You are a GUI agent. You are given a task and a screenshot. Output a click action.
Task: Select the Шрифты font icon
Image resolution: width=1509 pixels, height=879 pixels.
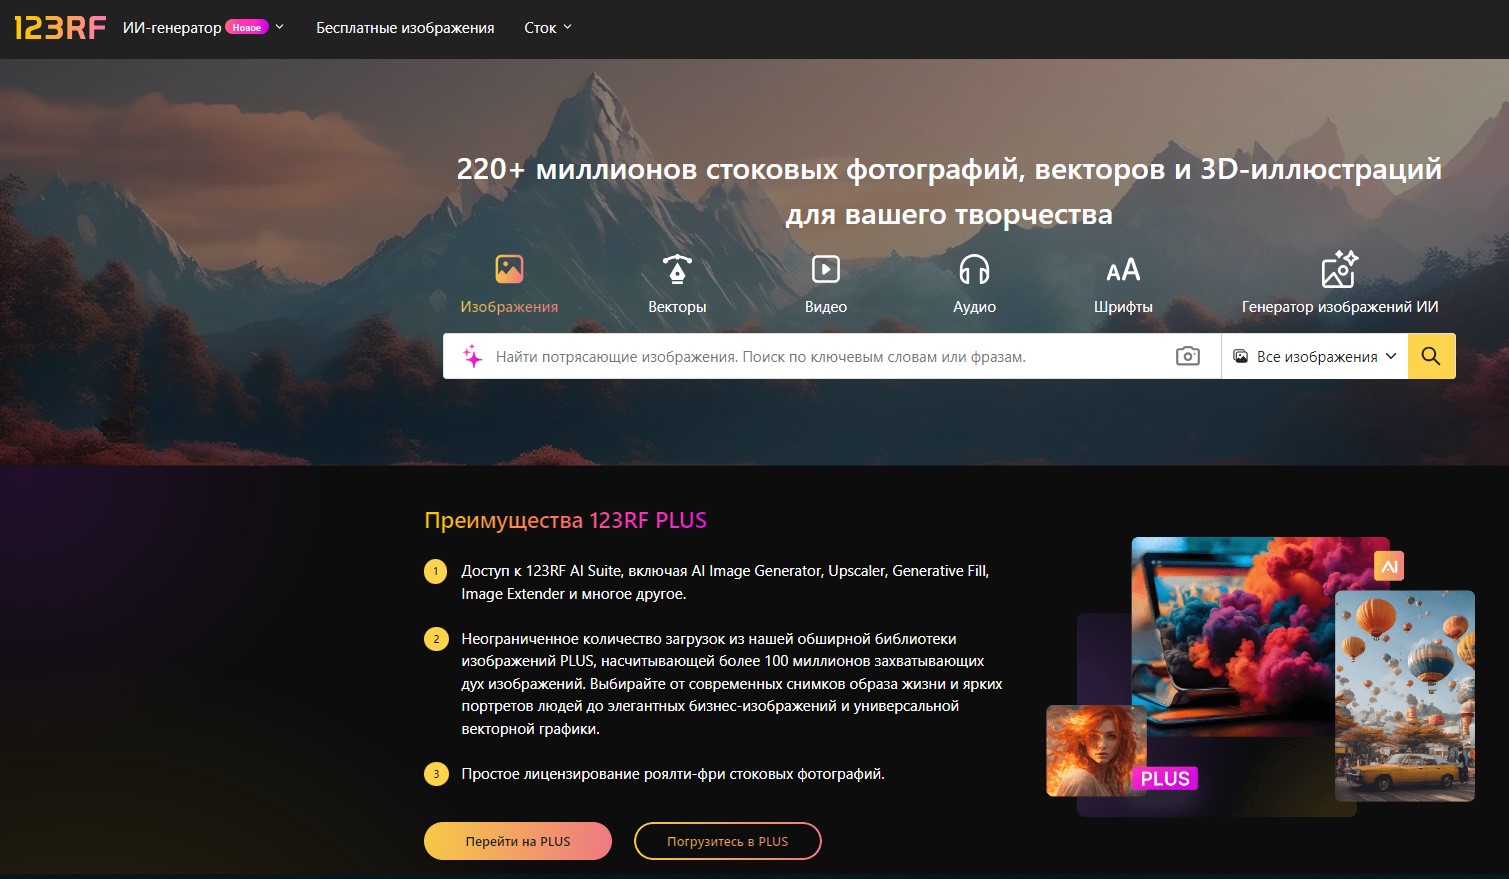tap(1123, 270)
